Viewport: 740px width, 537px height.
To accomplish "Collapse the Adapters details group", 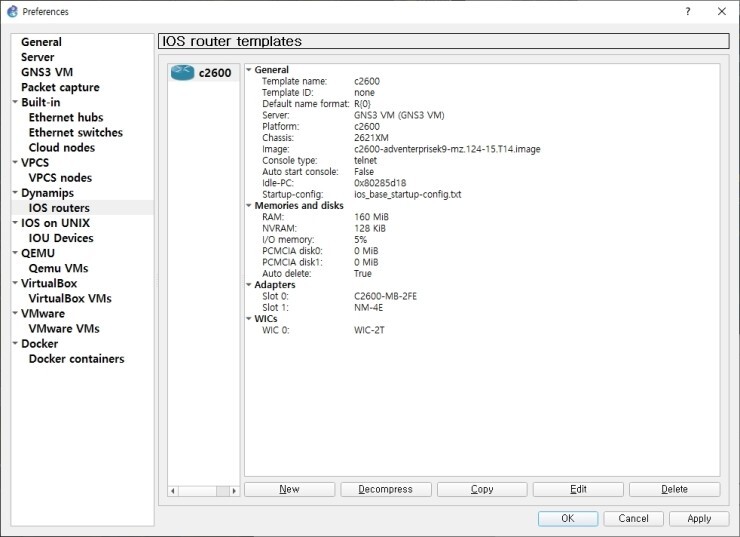I will pyautogui.click(x=249, y=285).
